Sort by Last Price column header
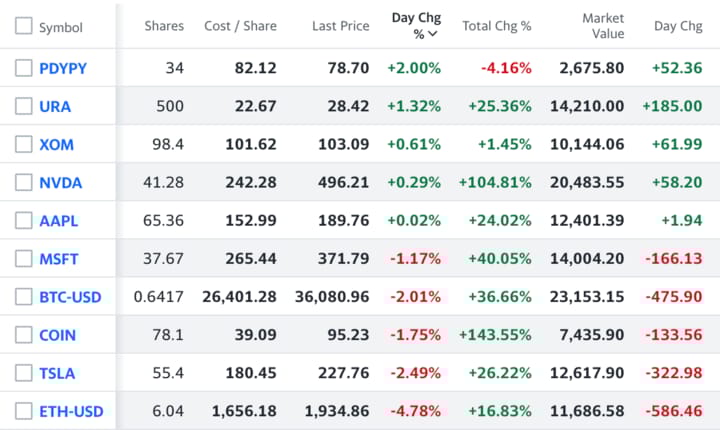Viewport: 720px width, 430px height. 340,26
